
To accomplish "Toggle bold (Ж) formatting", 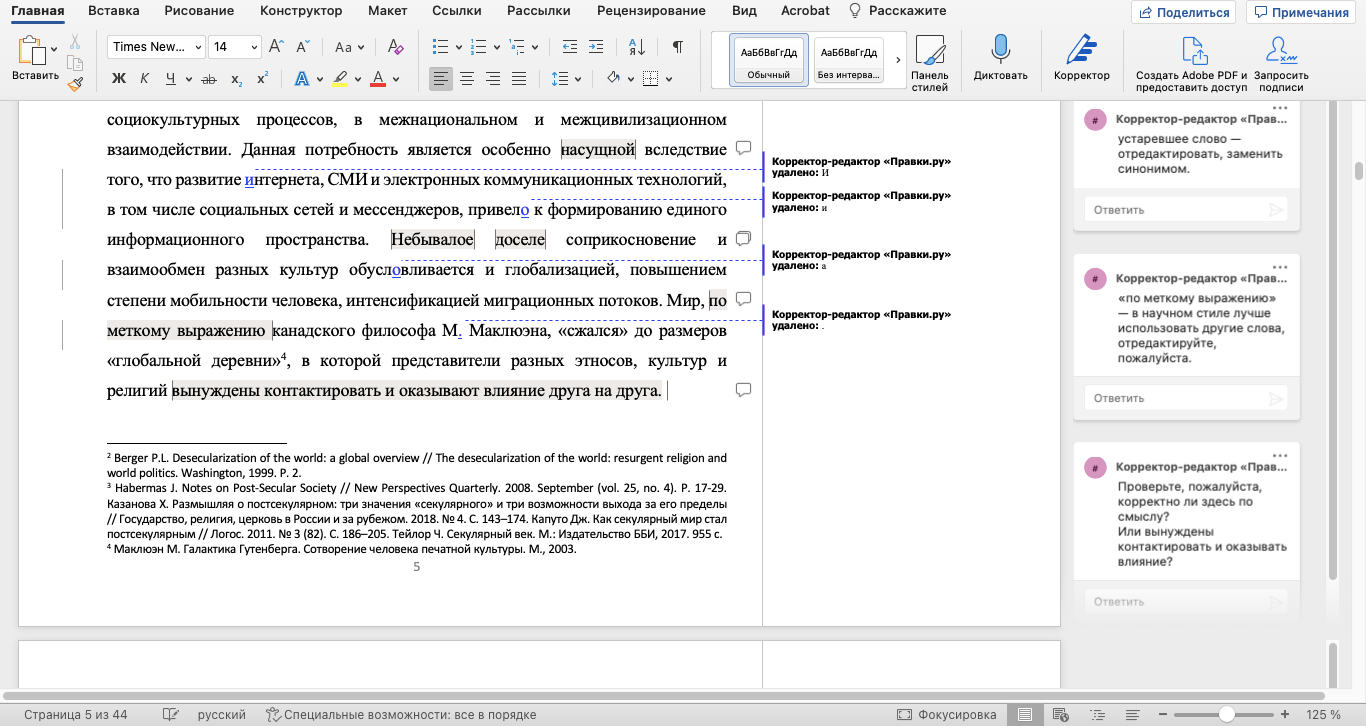I will tap(119, 78).
